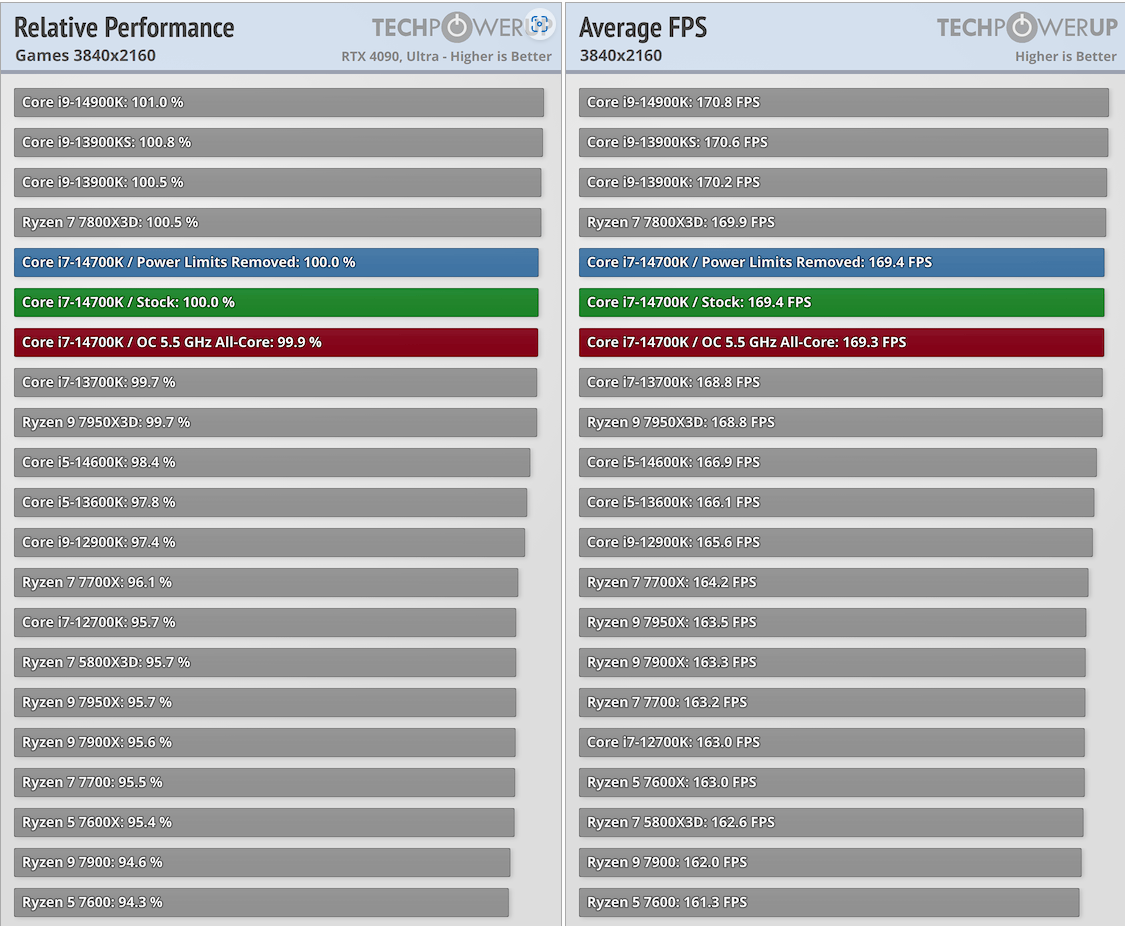Click the 'Ryzen 9 7950X3D: 168.8 FPS' bar

tap(841, 422)
